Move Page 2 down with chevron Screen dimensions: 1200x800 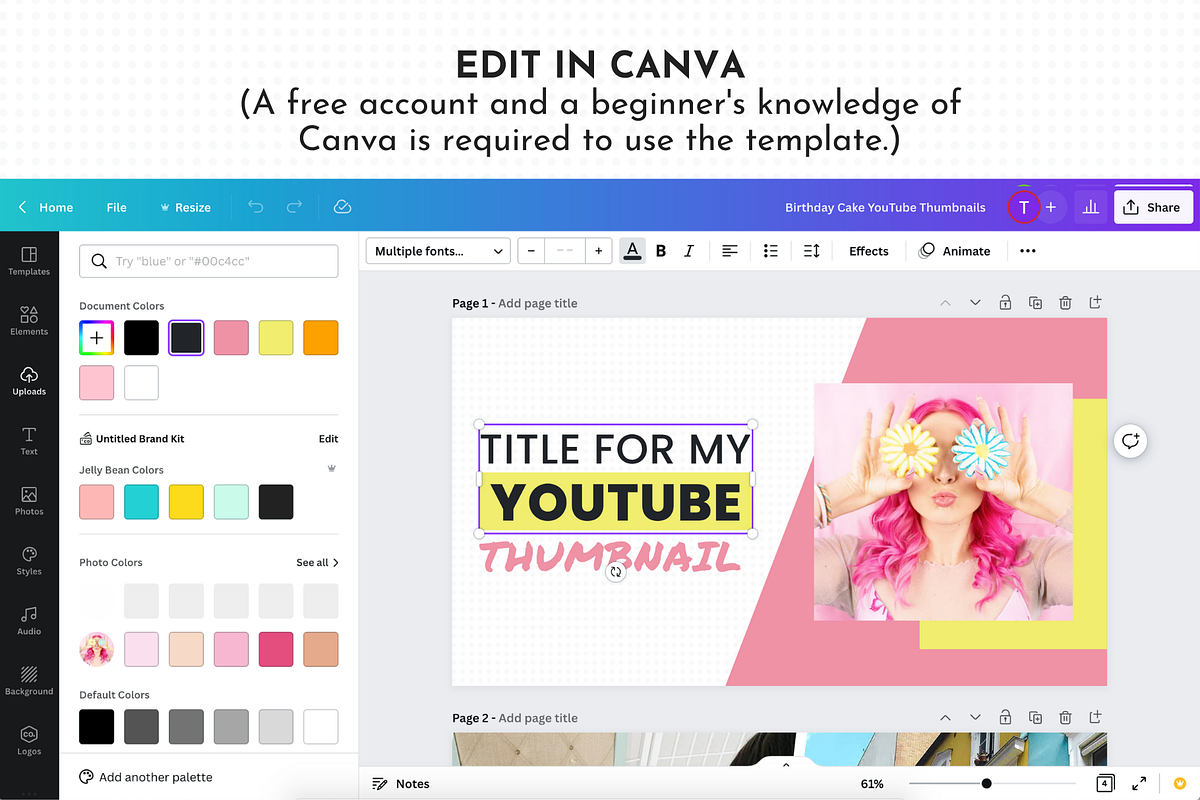pos(975,717)
